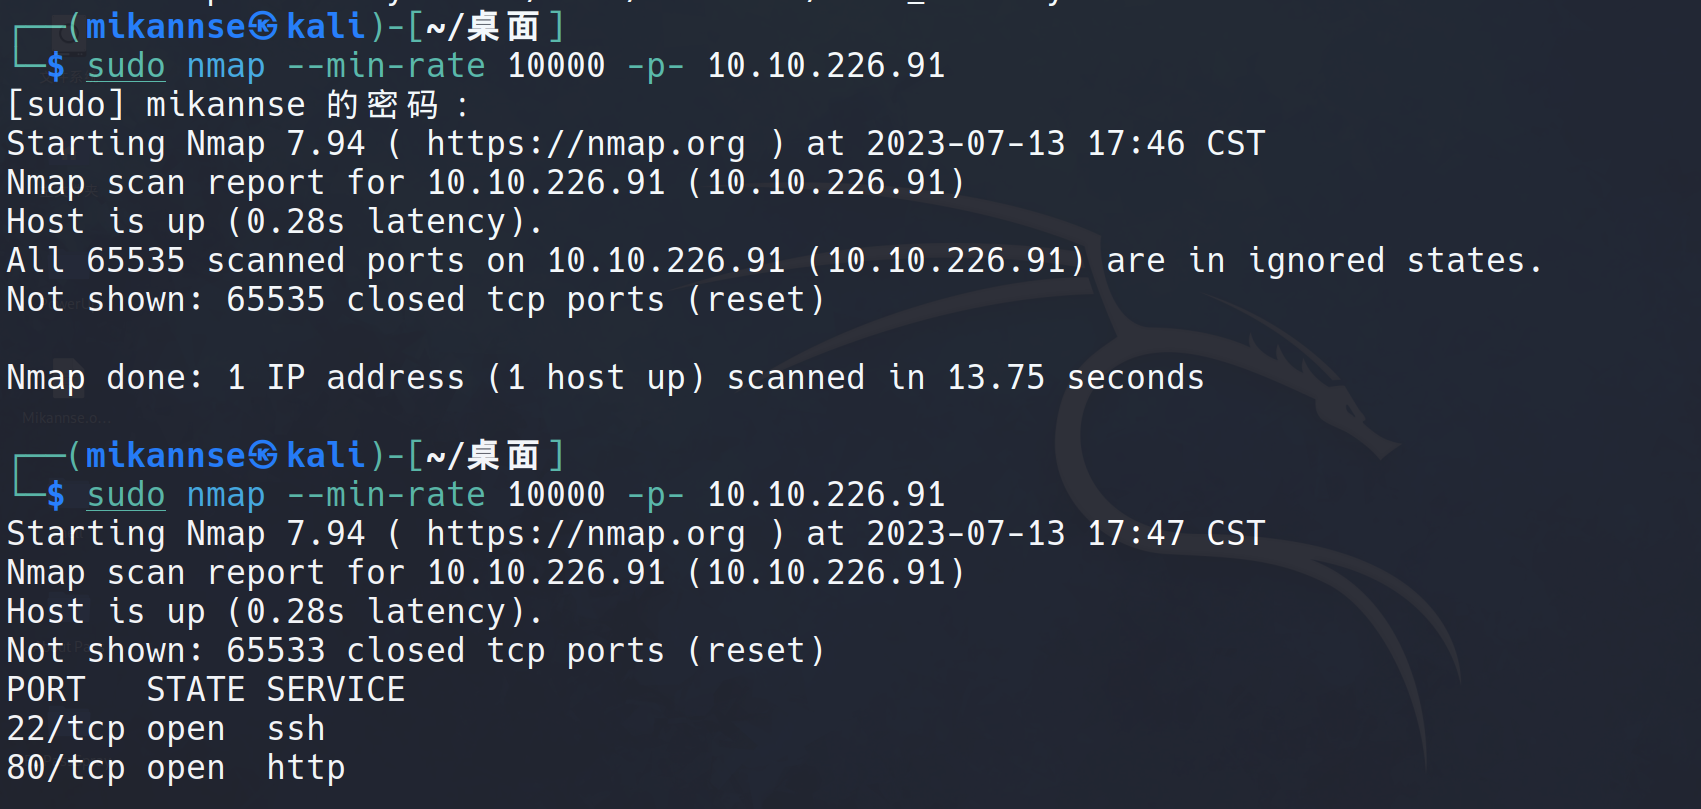Select the 22/tcp open ssh result line
The image size is (1701, 809).
pyautogui.click(x=166, y=729)
